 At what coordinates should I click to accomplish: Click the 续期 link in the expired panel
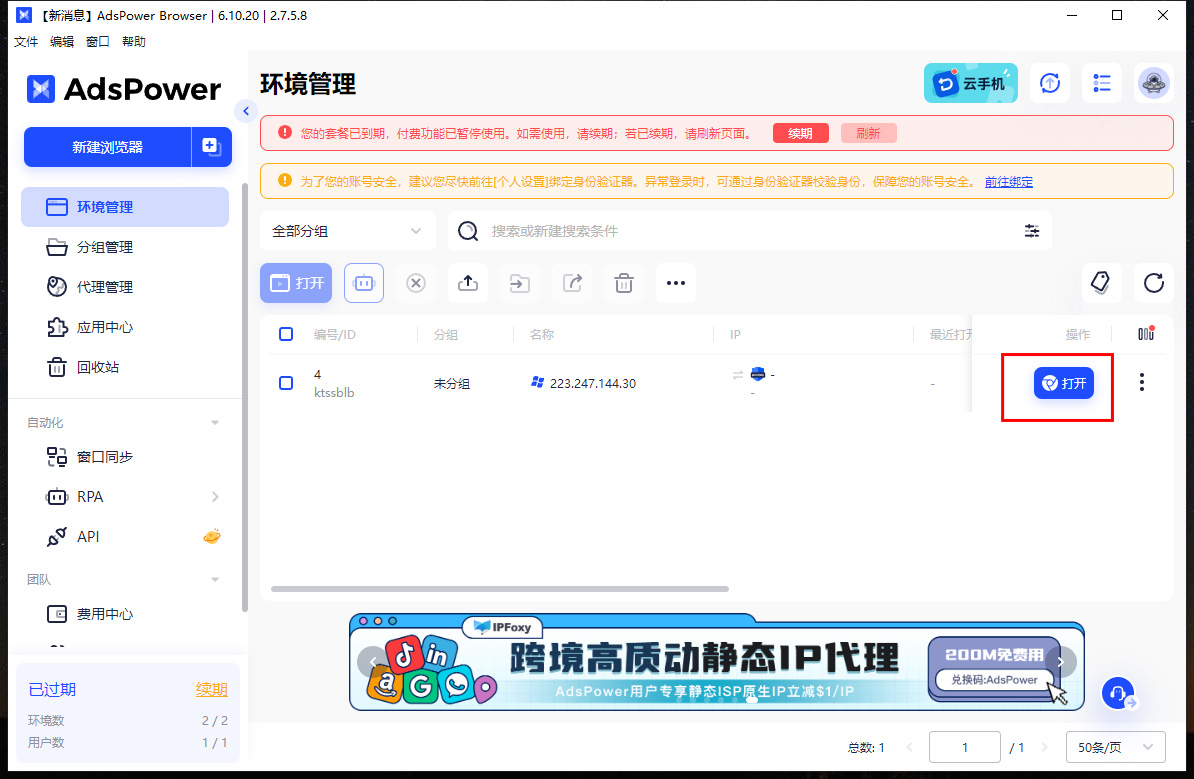(x=212, y=690)
